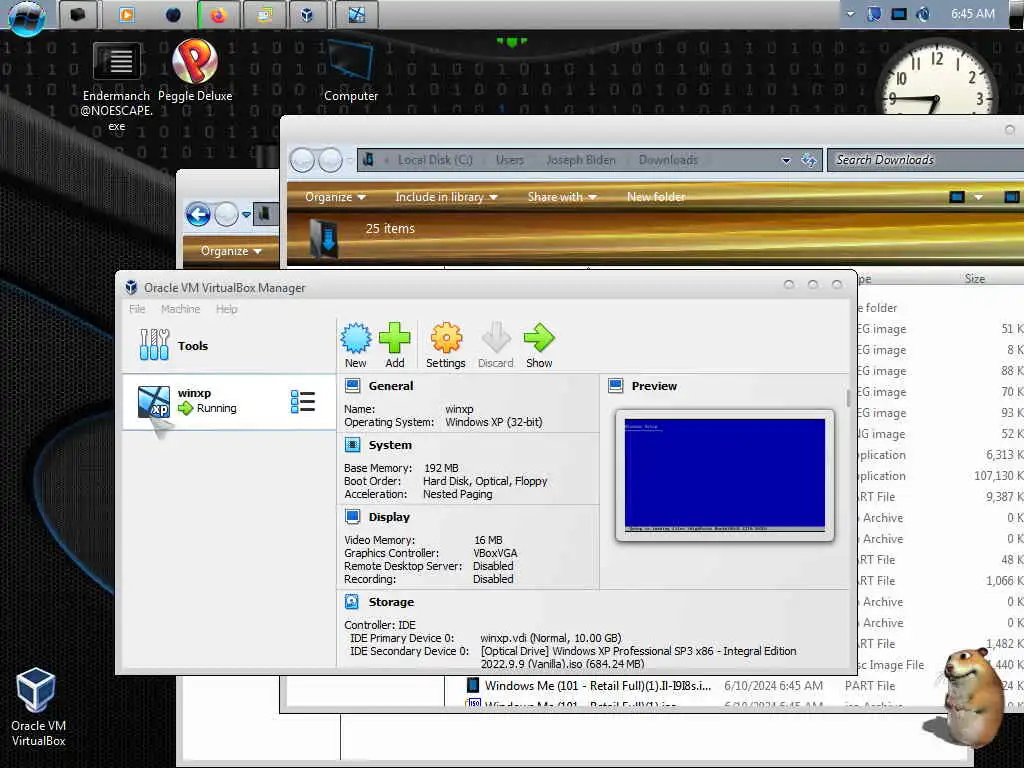The image size is (1024, 768).
Task: Open the Endermanch@NOESCAPE.exe desktop icon
Action: pyautogui.click(x=116, y=86)
